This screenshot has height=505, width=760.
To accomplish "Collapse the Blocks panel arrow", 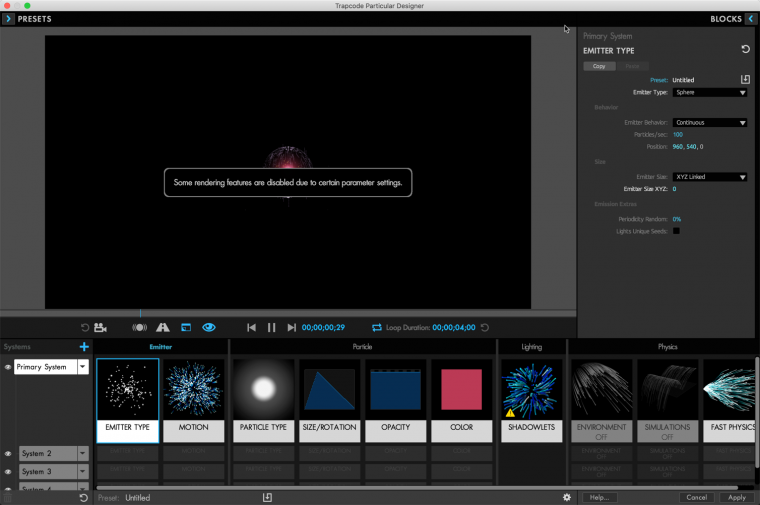I will [751, 19].
